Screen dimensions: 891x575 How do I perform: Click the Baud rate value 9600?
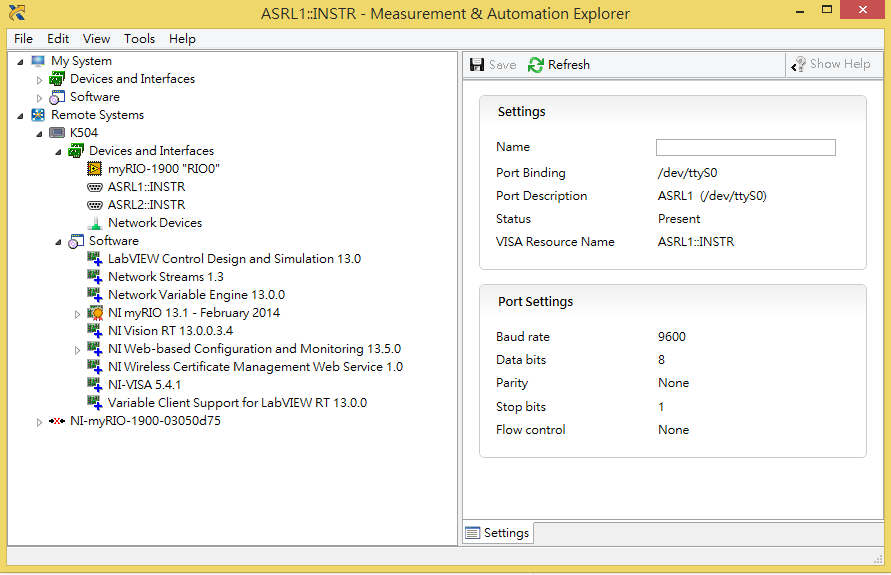[672, 337]
